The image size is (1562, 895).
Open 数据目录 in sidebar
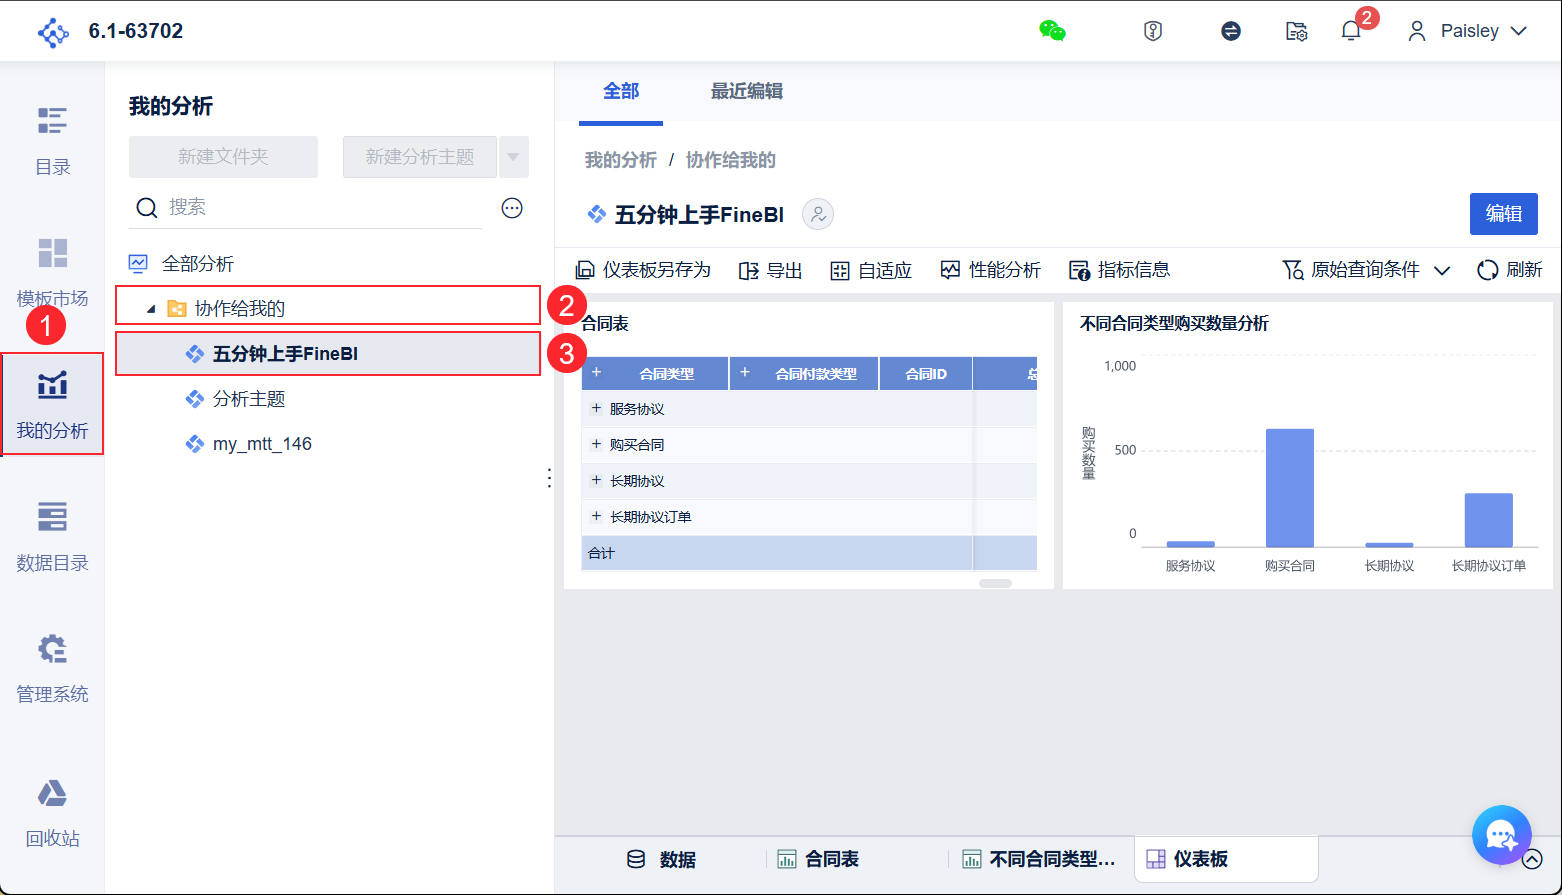point(52,537)
